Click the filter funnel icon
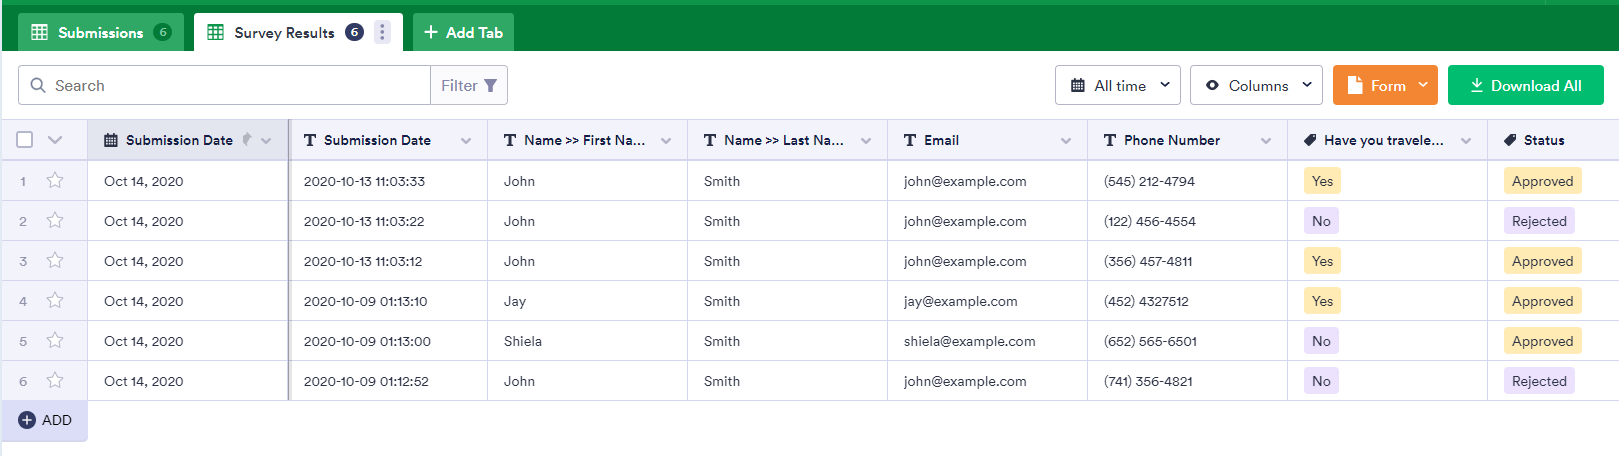Screen dimensions: 1619x456 coord(490,86)
